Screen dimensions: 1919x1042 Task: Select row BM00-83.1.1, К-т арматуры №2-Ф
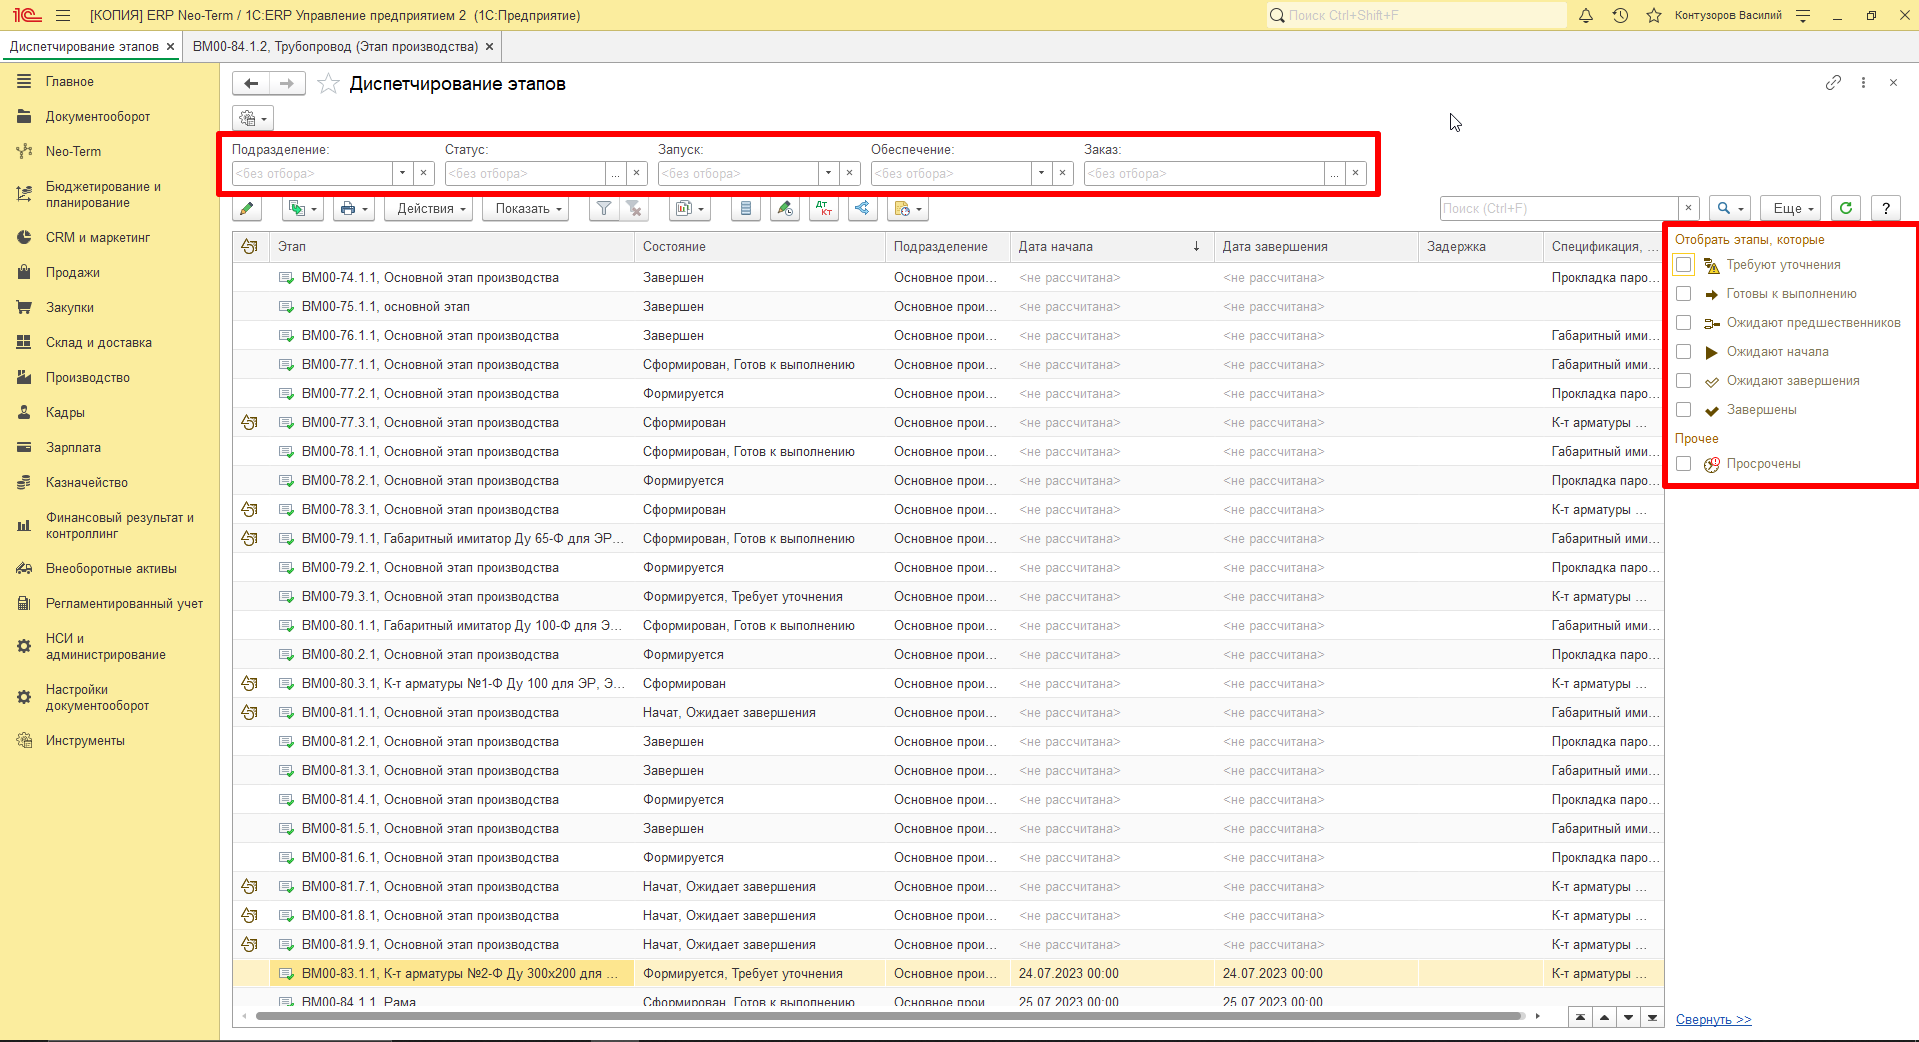(x=948, y=974)
